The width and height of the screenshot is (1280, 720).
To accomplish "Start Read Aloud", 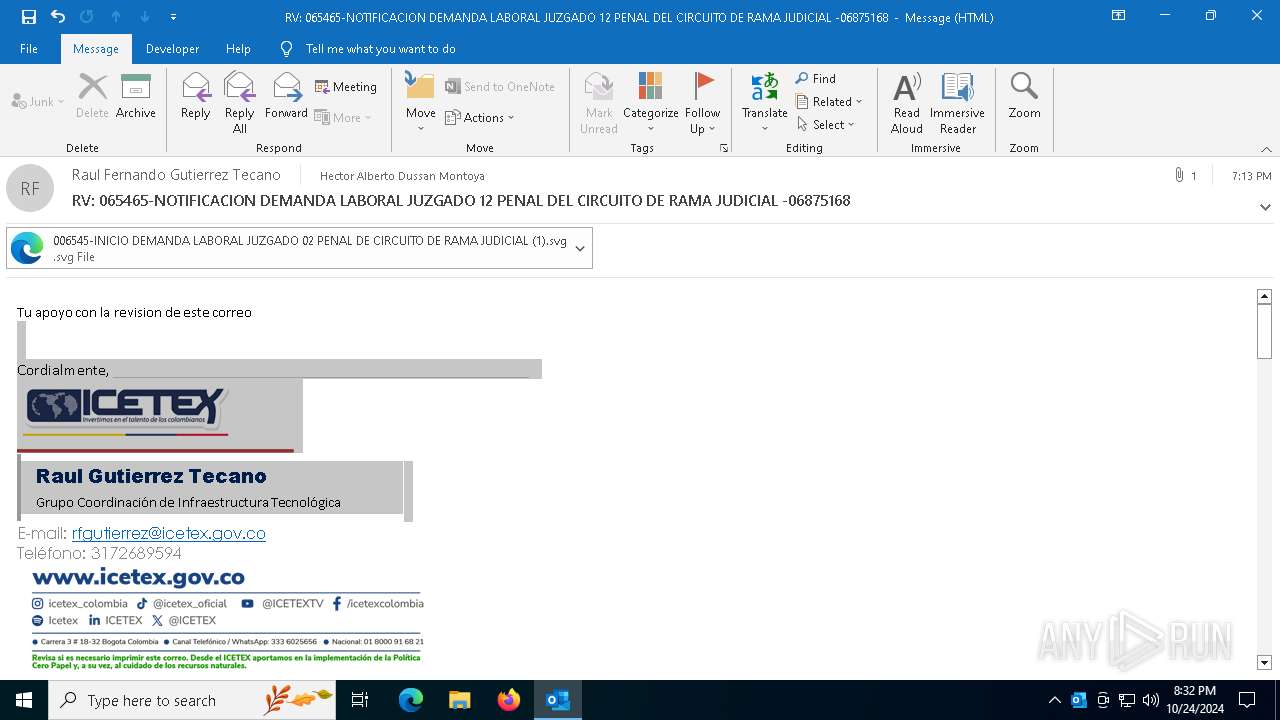I will coord(907,102).
